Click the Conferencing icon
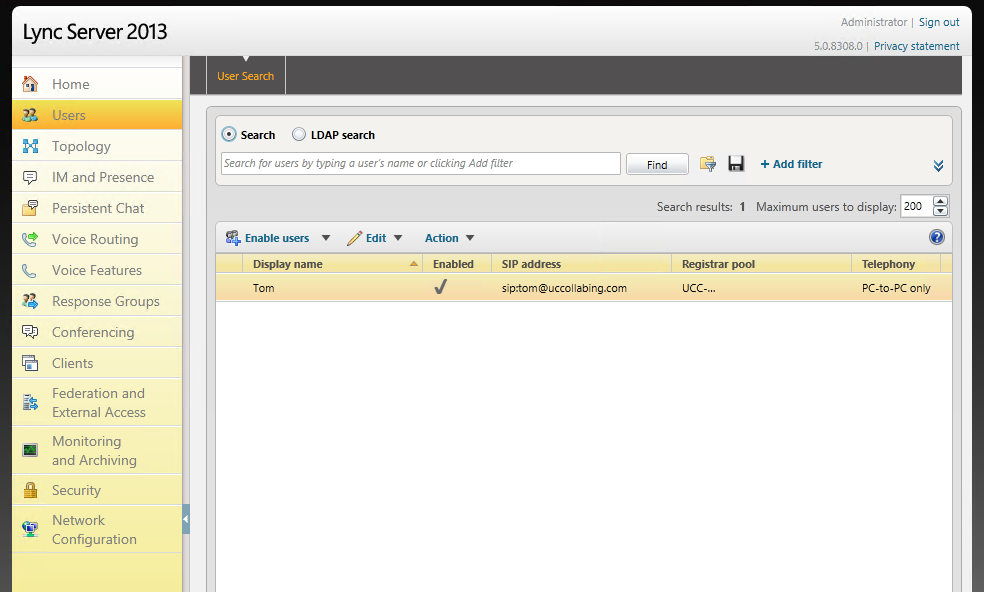984x602 pixels. [x=29, y=332]
